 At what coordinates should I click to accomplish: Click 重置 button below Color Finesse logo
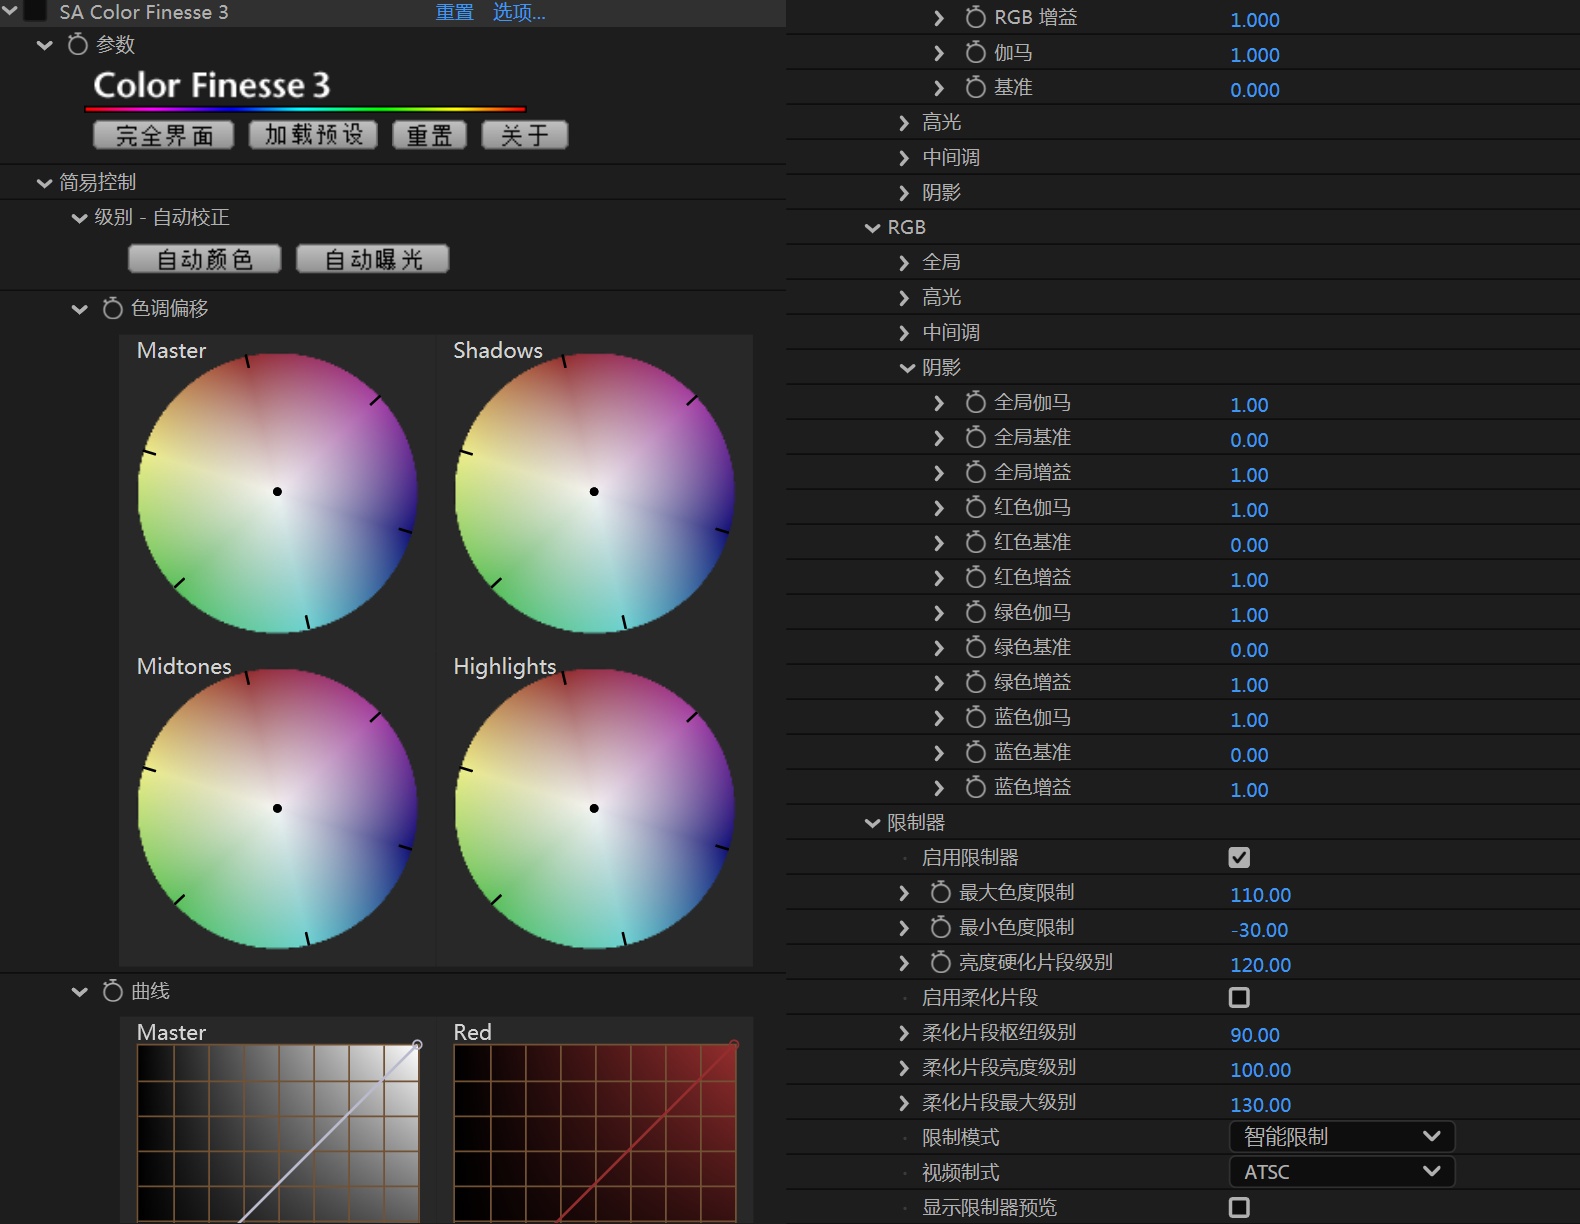429,135
